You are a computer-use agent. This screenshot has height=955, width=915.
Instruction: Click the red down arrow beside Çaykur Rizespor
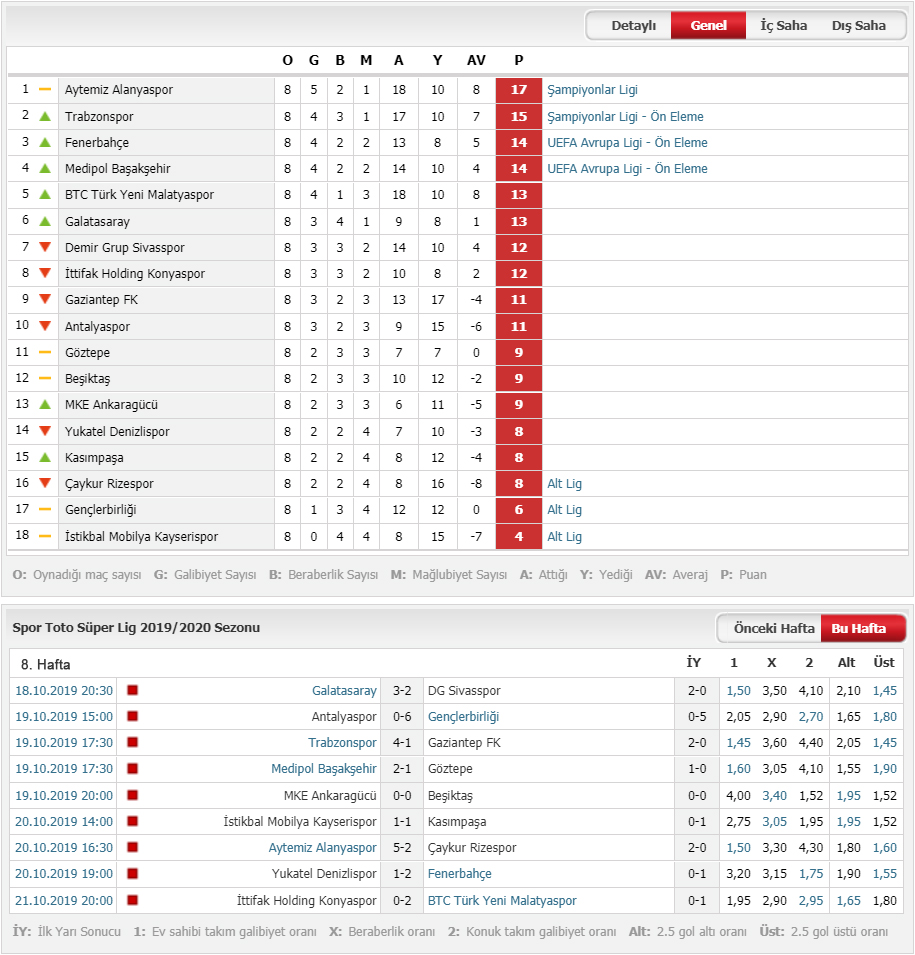point(44,482)
